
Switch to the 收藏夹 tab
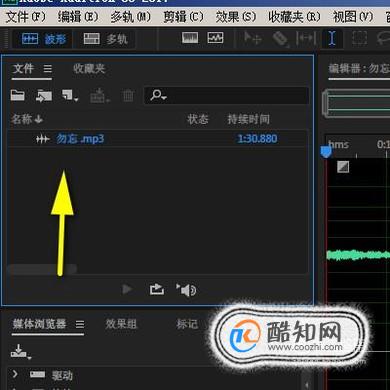coord(89,69)
